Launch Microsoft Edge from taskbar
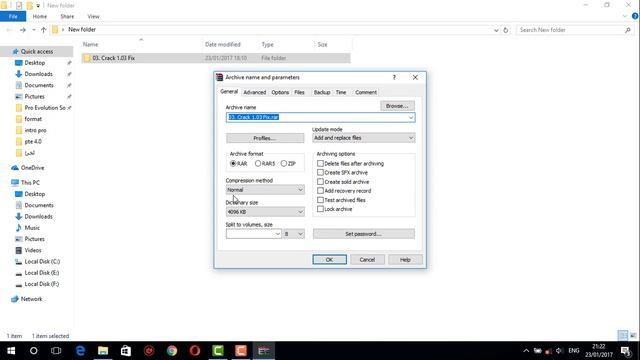The height and width of the screenshot is (360, 640). [x=80, y=351]
